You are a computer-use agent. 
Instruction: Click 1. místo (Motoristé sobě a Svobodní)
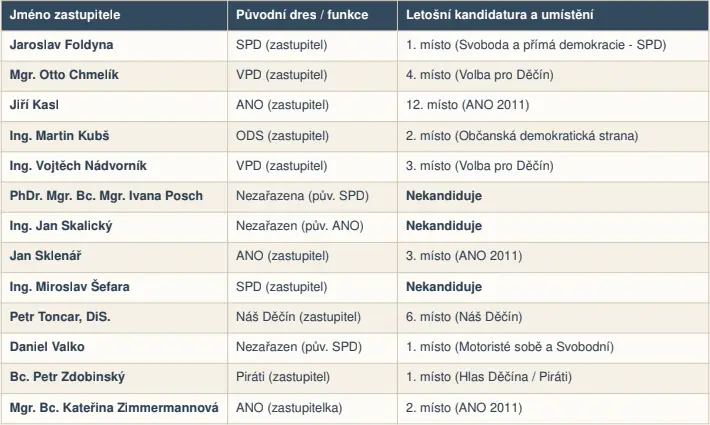510,347
